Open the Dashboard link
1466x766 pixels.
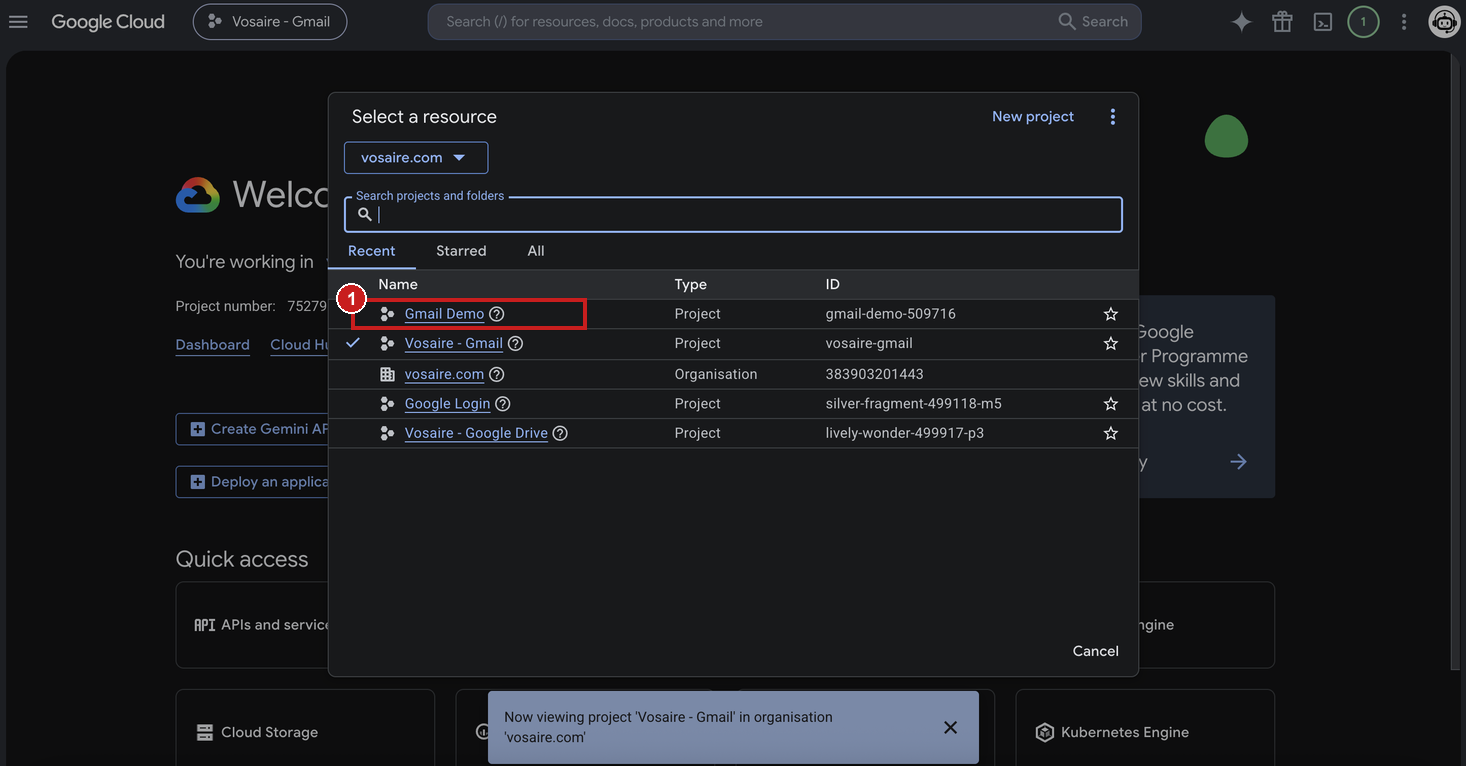point(213,345)
